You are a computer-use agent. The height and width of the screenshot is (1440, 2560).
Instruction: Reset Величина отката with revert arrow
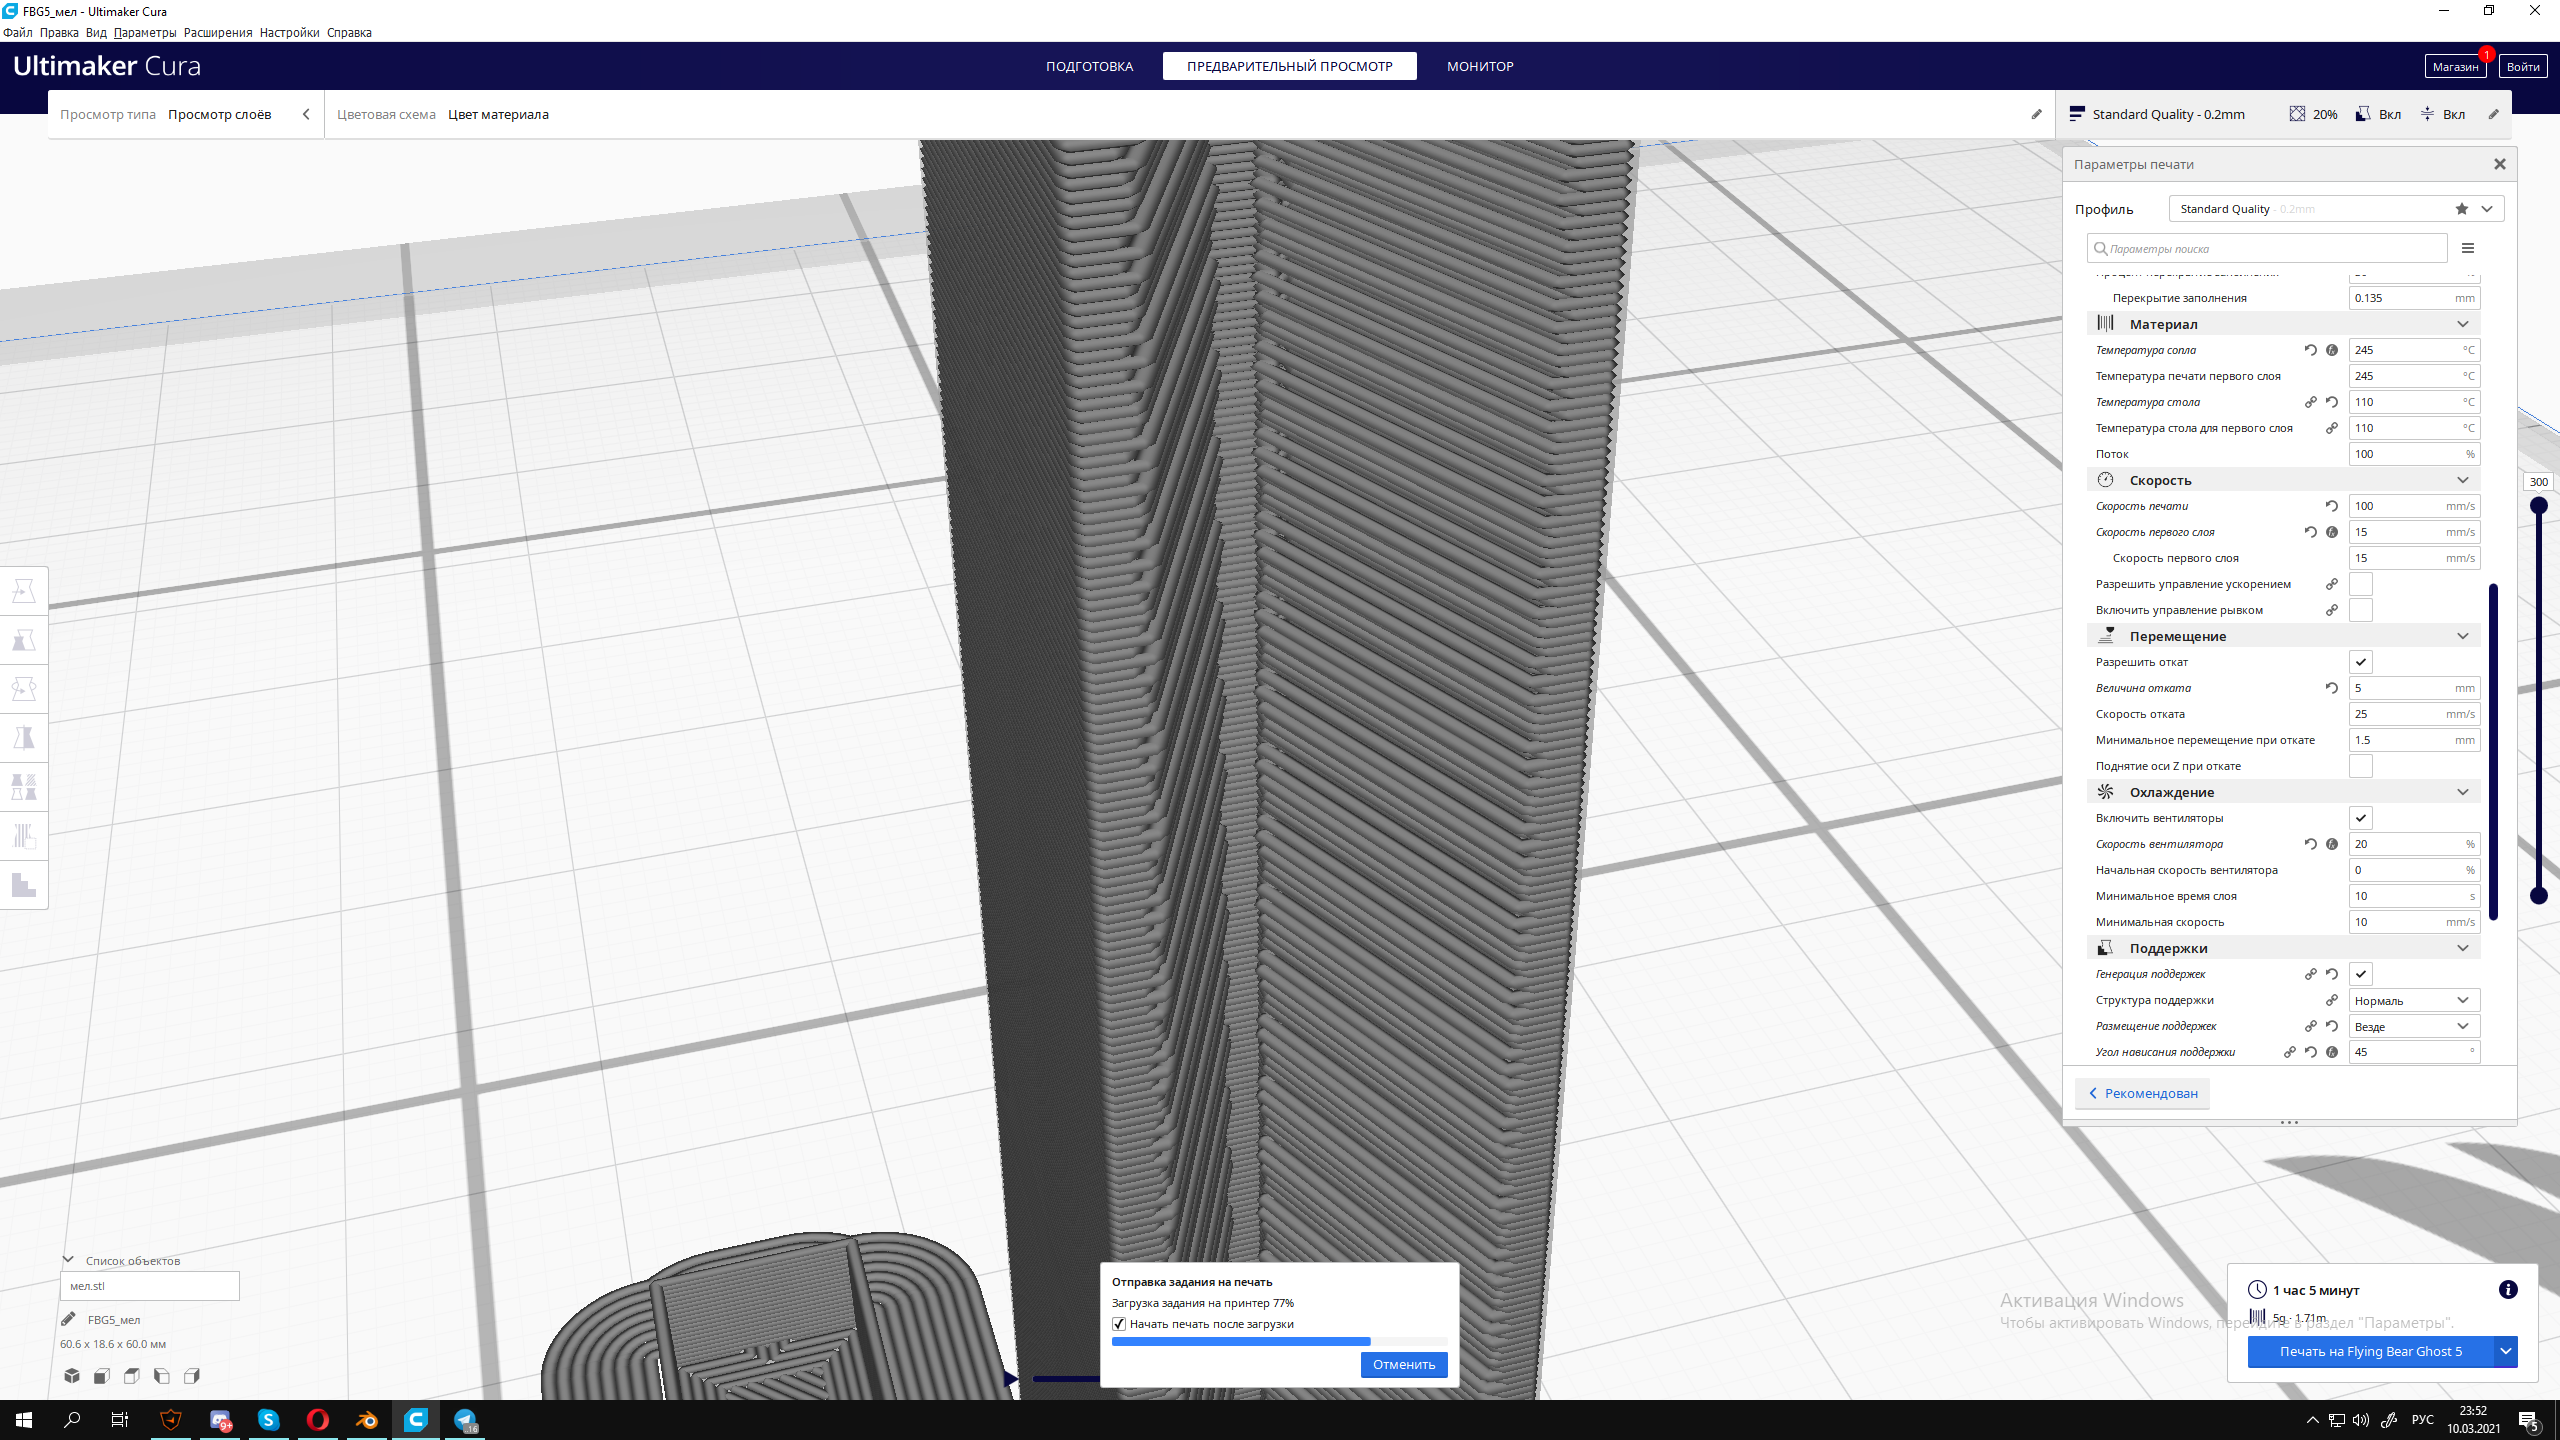(x=2332, y=688)
